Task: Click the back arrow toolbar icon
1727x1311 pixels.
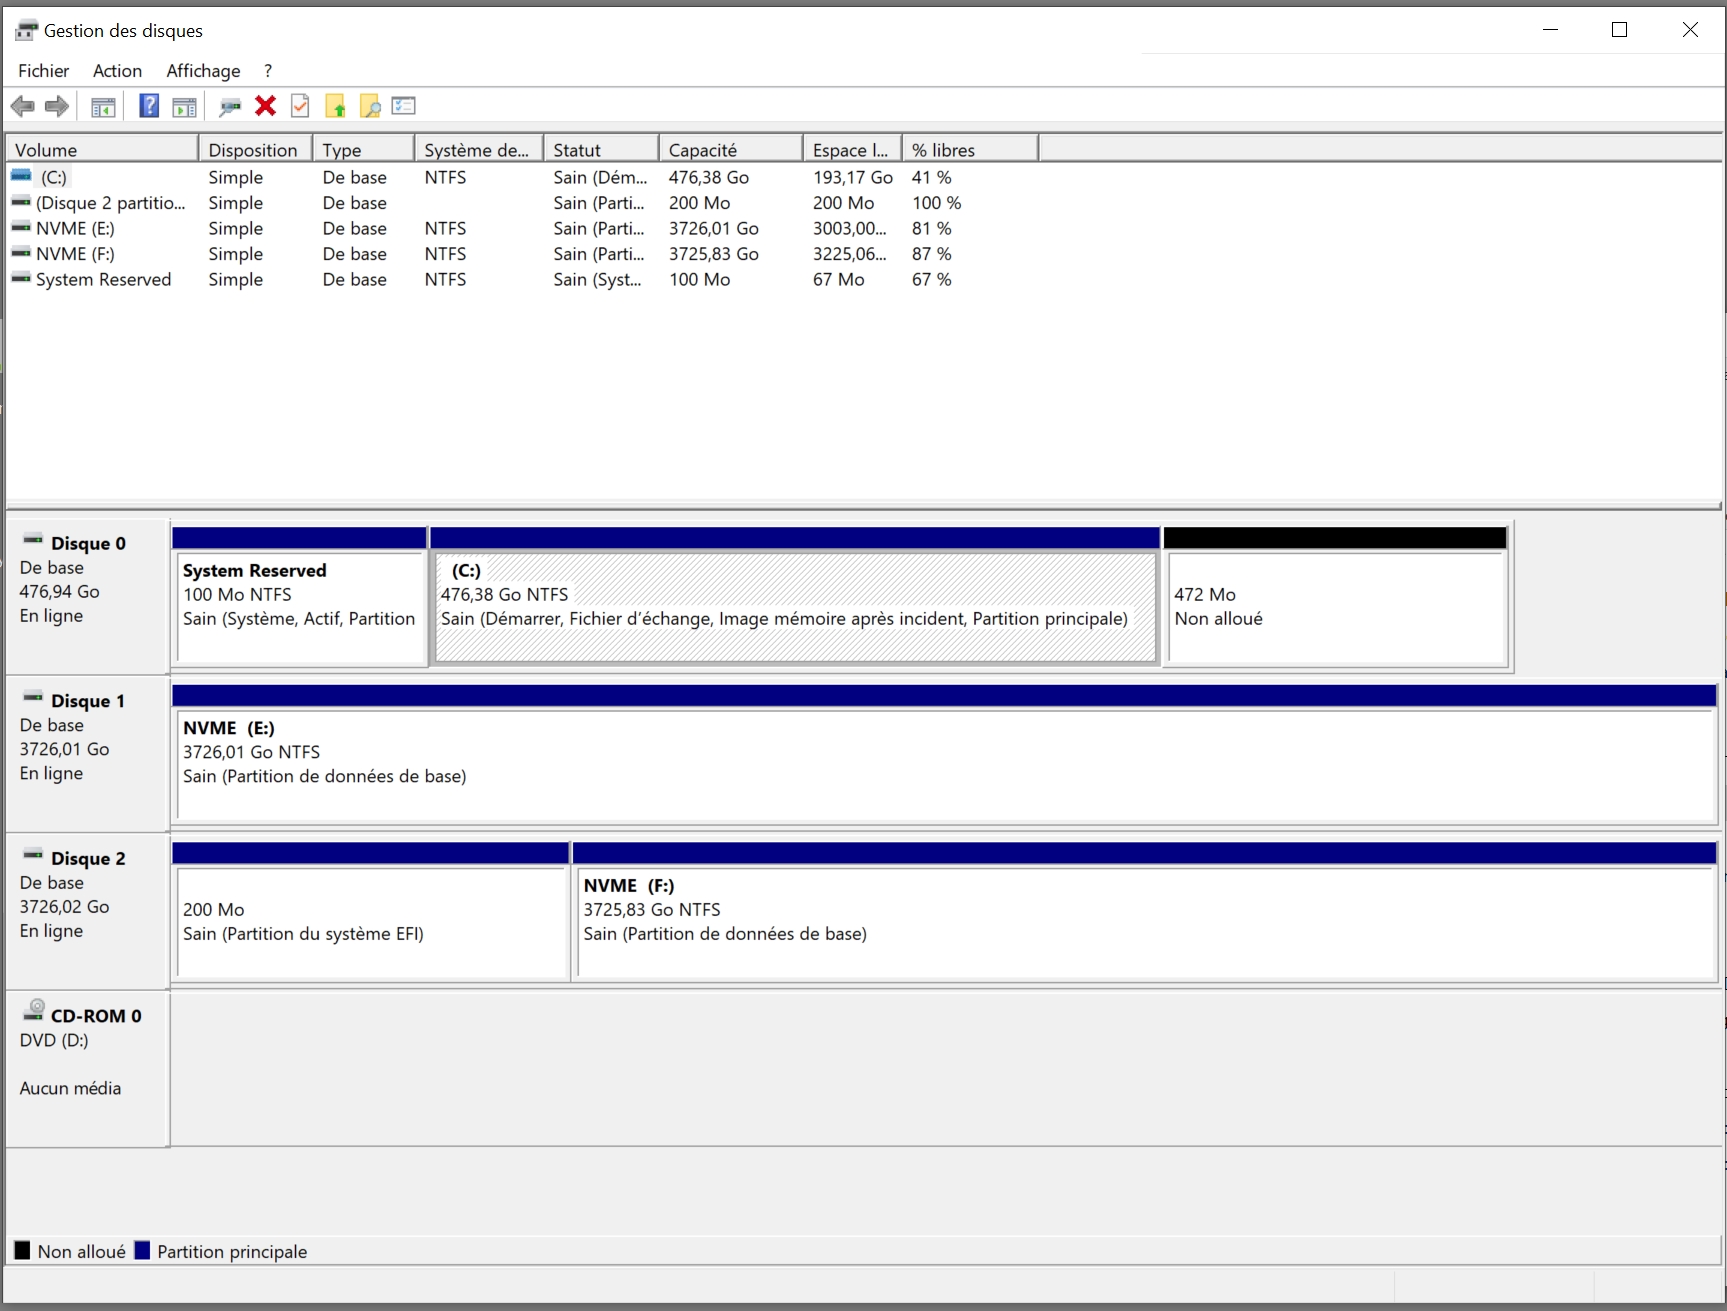Action: click(x=22, y=106)
